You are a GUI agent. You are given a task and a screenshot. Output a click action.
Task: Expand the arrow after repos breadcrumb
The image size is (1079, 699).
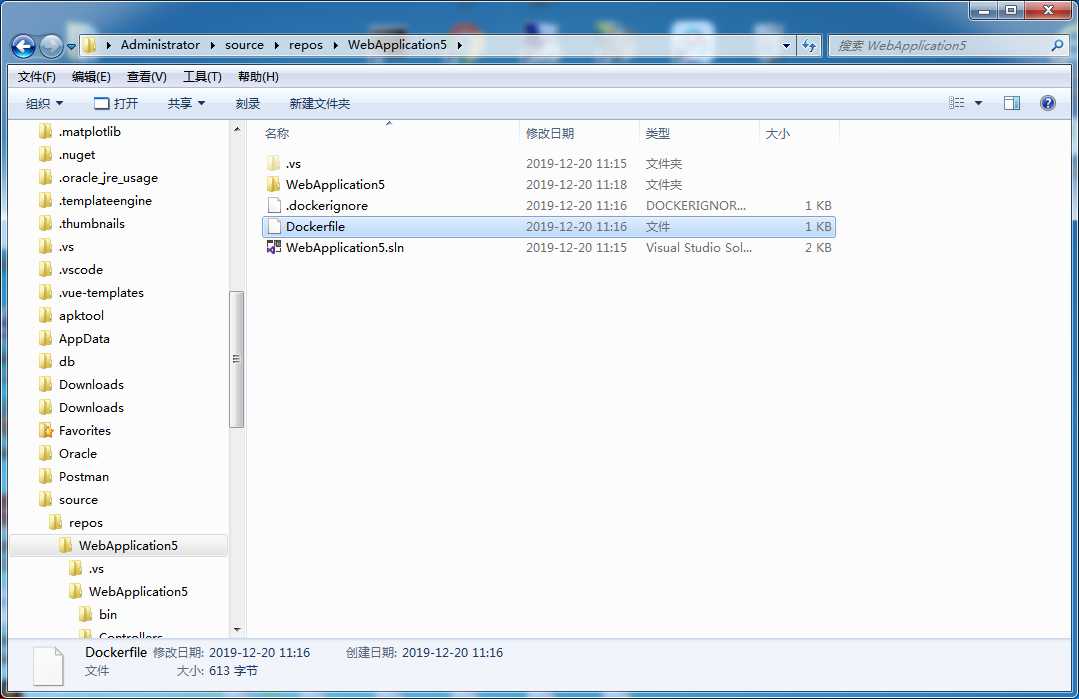click(335, 45)
